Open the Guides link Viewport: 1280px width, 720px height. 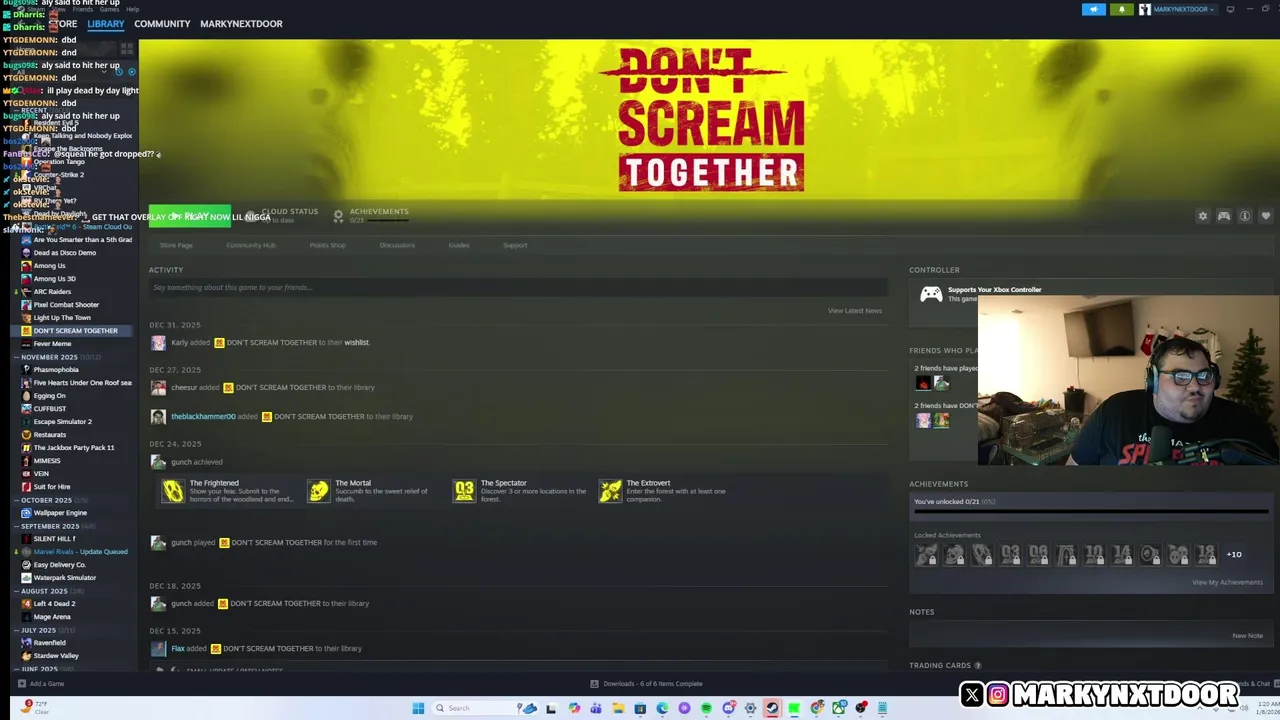[x=459, y=245]
